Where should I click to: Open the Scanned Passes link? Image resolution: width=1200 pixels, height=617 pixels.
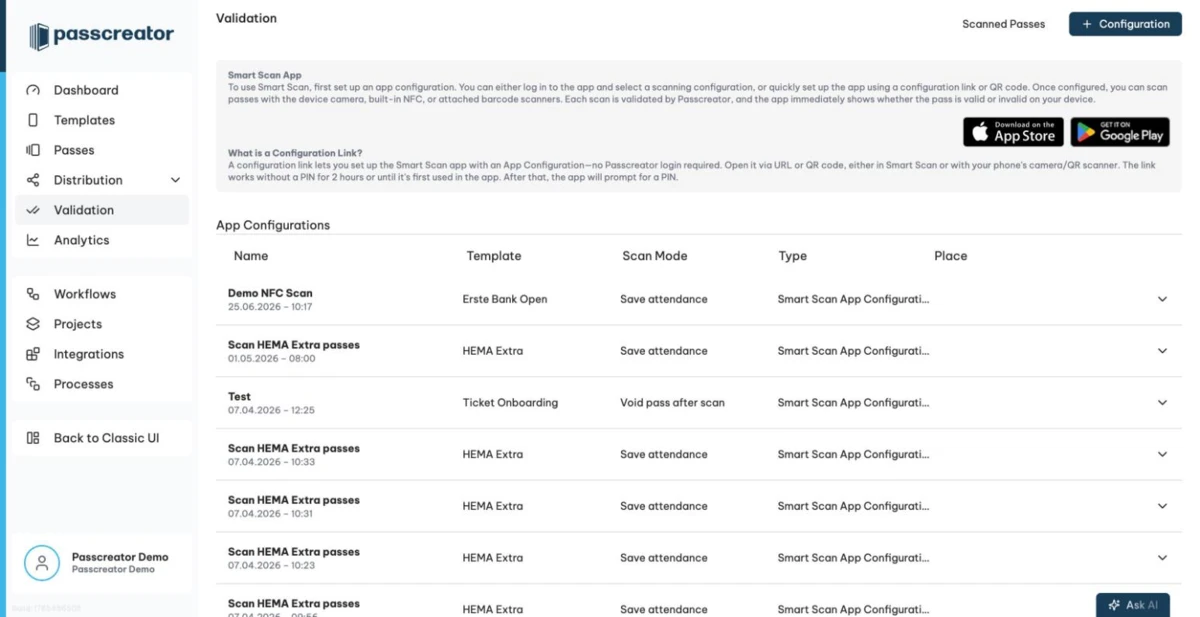click(1003, 24)
